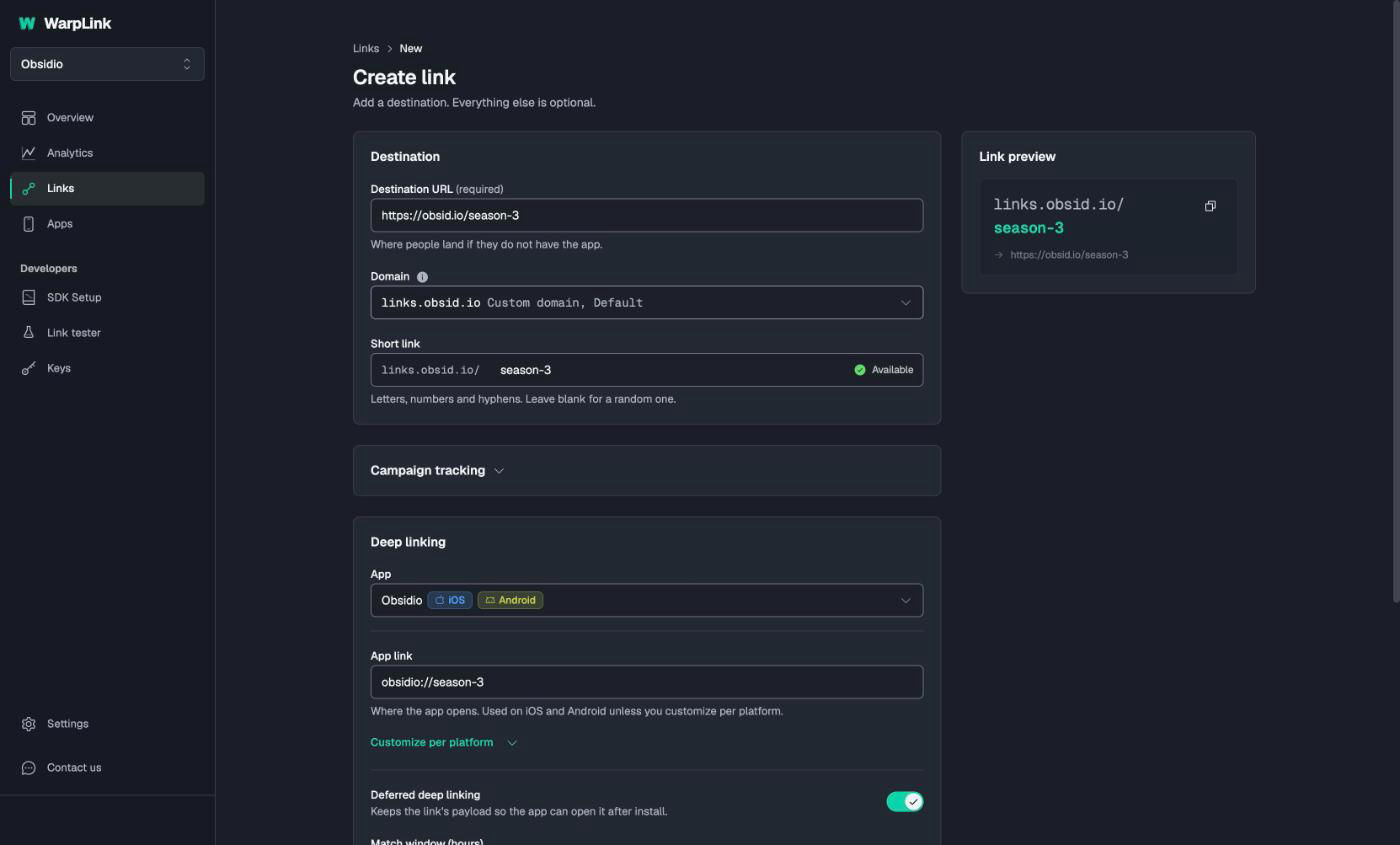Open the Overview page

point(107,118)
